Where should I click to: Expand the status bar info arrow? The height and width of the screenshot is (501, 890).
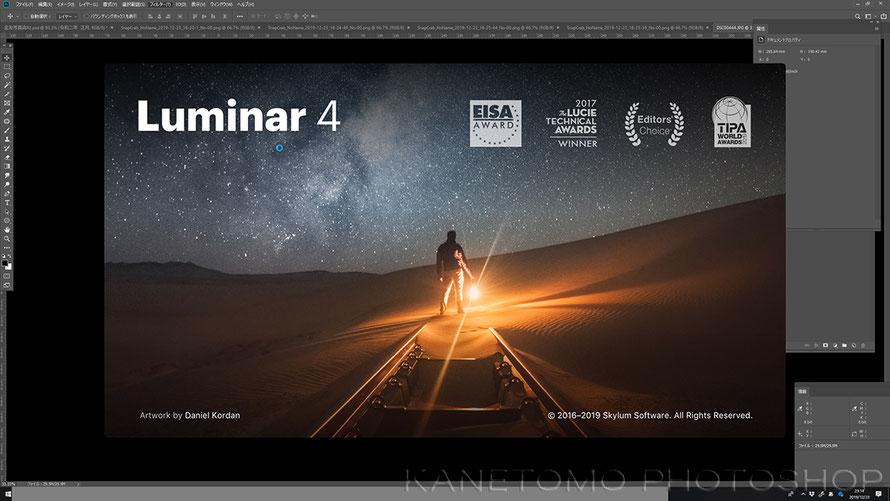[78, 484]
